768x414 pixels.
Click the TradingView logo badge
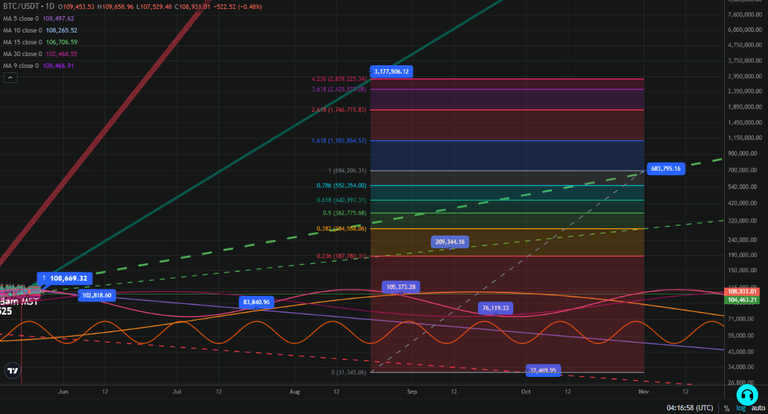[x=12, y=371]
